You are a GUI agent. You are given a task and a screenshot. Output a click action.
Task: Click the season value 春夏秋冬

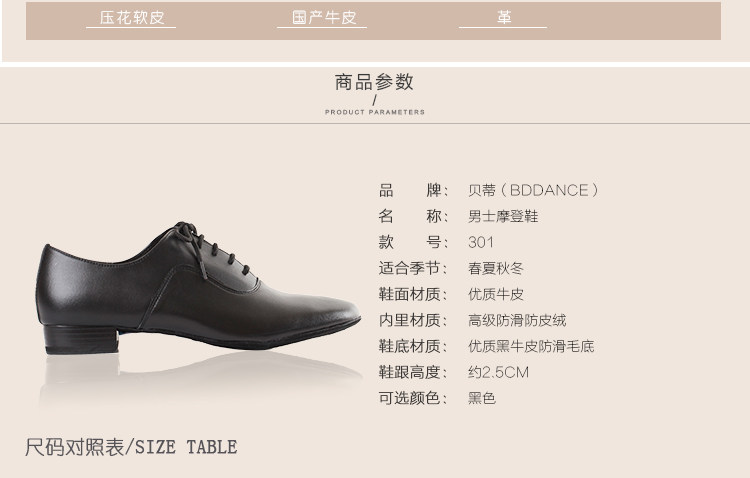coord(496,268)
